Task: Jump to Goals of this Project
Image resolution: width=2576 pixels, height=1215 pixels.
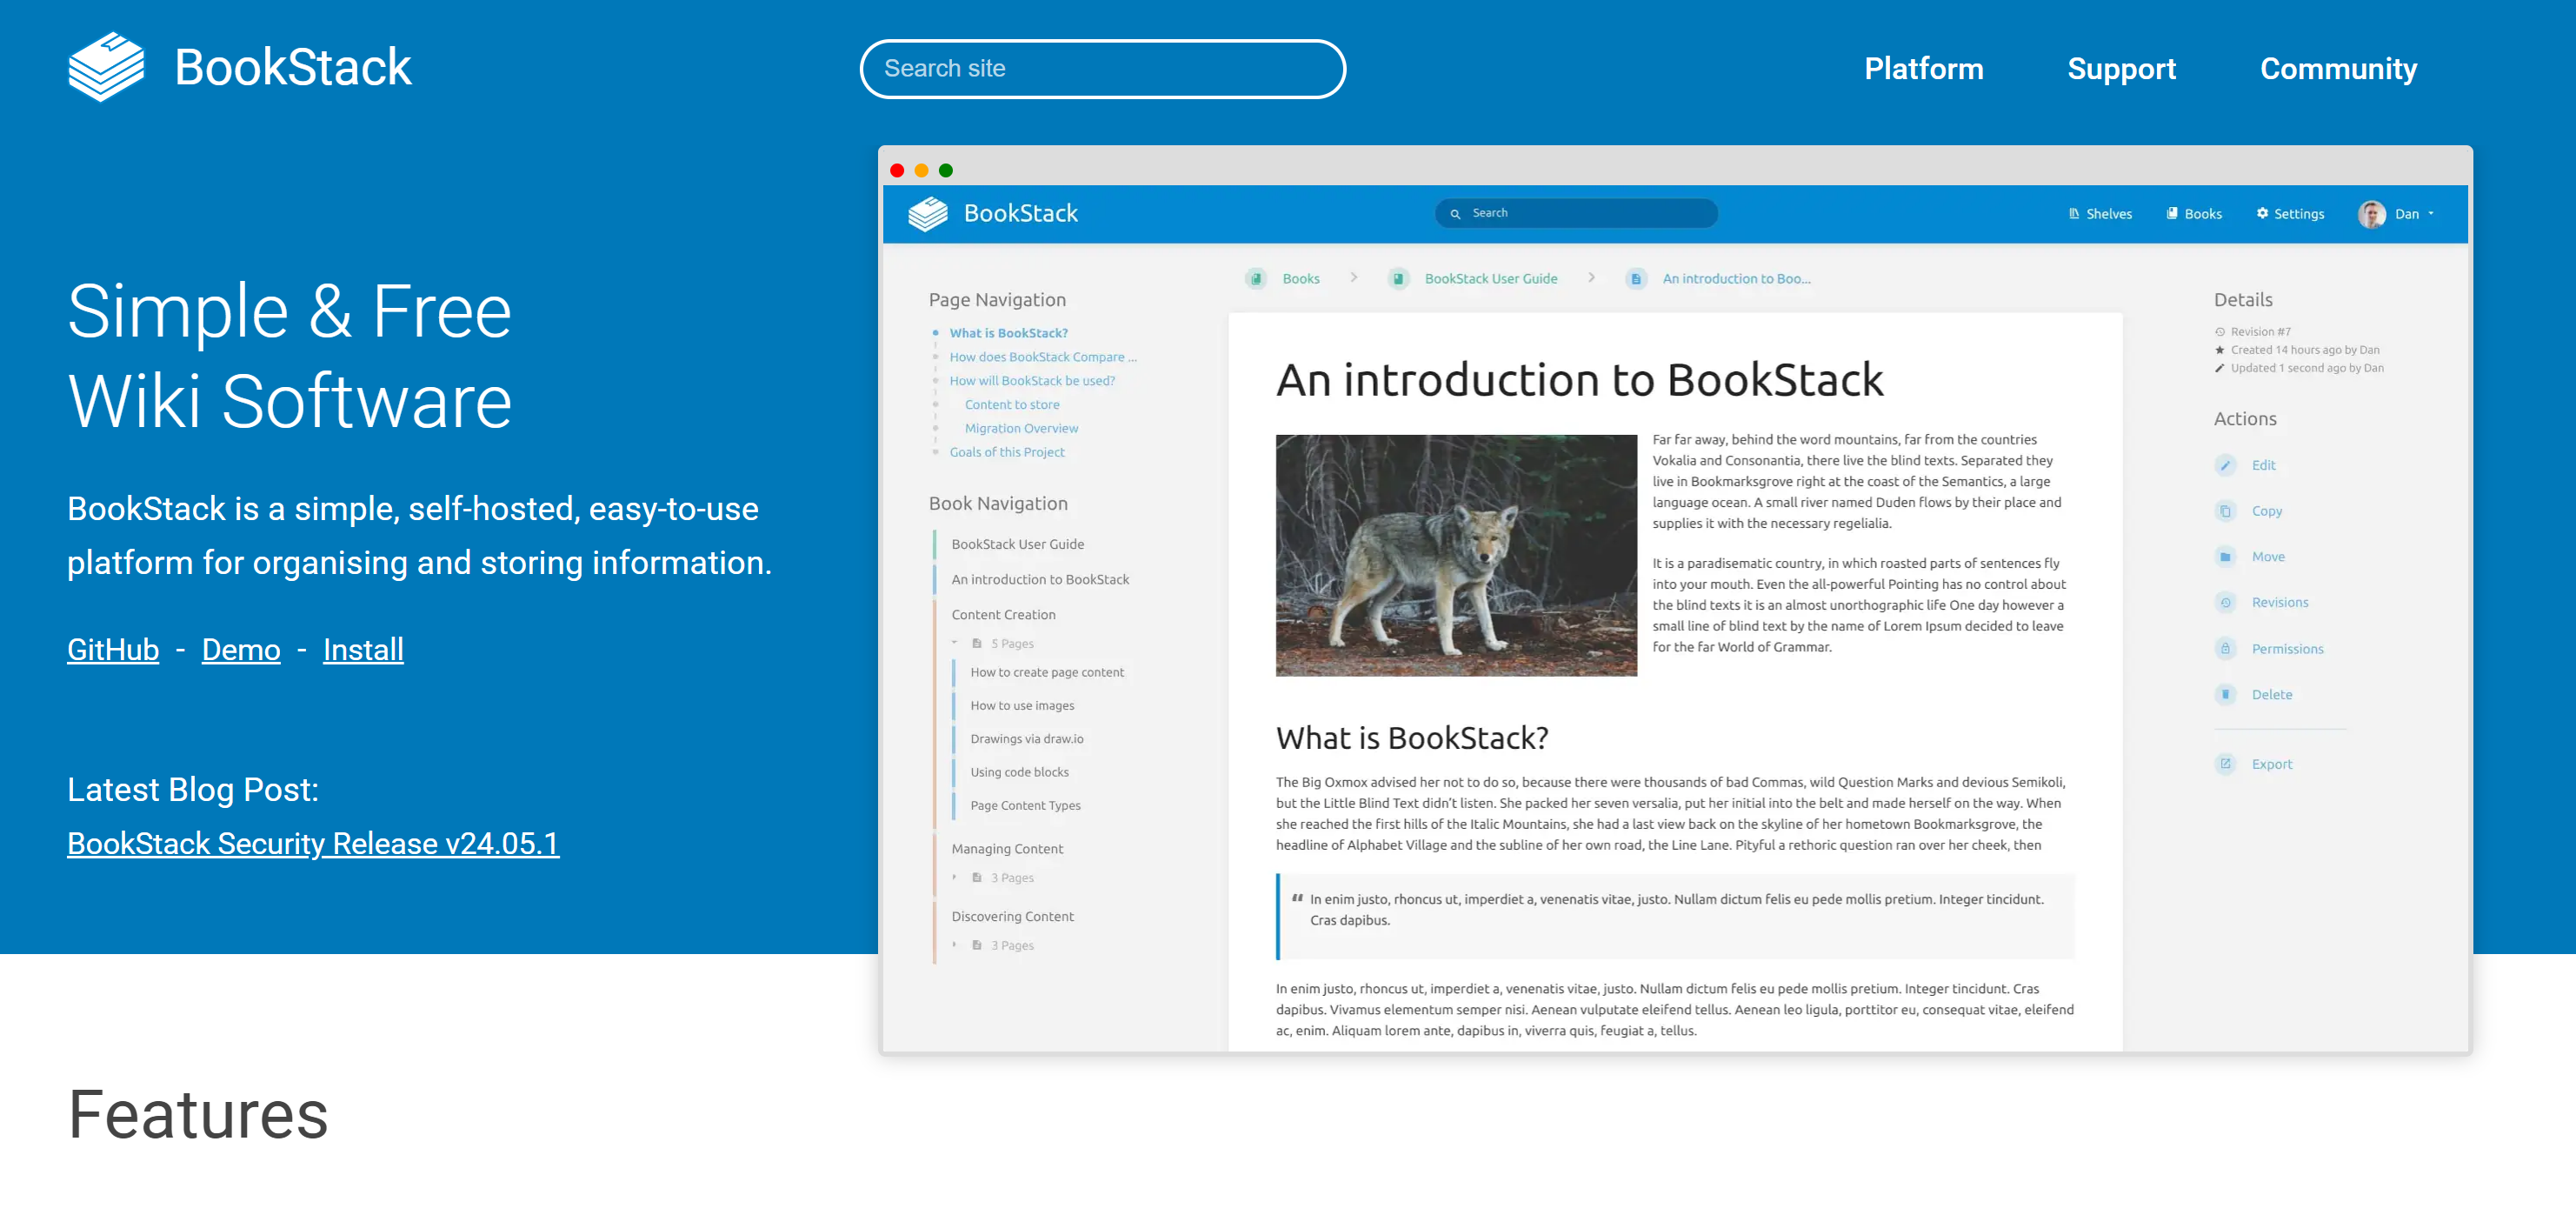Action: pyautogui.click(x=1007, y=452)
